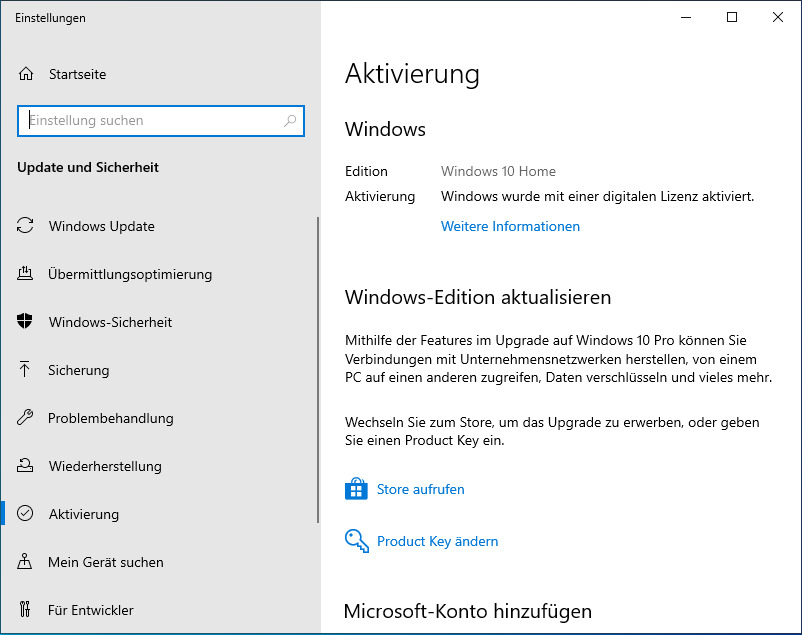802x635 pixels.
Task: Click the Sicherung upward arrow icon
Action: pyautogui.click(x=25, y=369)
